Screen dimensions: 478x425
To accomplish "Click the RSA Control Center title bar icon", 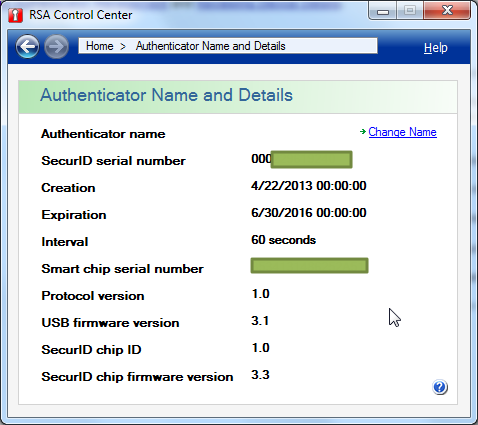I will [x=15, y=15].
